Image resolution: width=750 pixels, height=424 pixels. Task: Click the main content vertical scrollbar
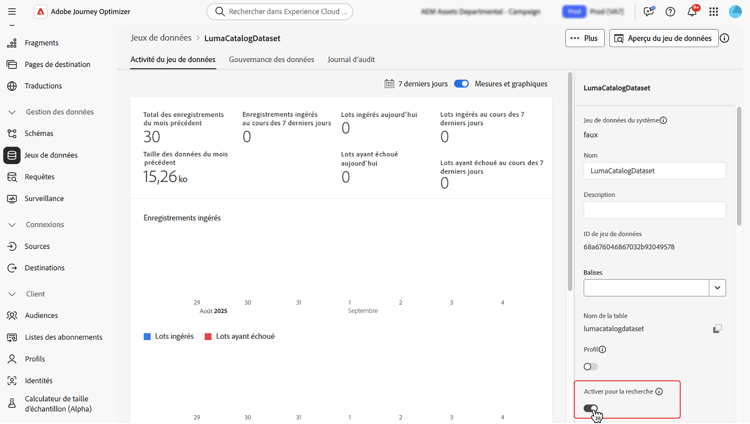pyautogui.click(x=570, y=182)
